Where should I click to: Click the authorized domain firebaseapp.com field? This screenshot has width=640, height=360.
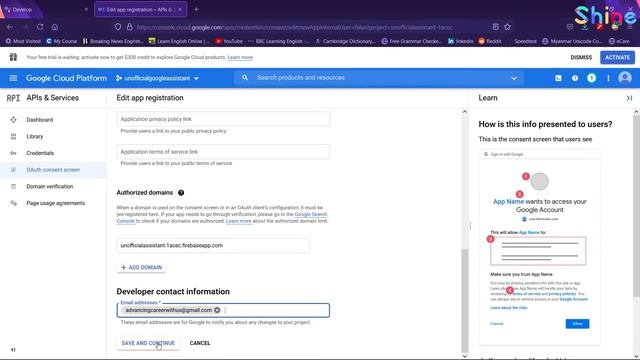click(213, 245)
